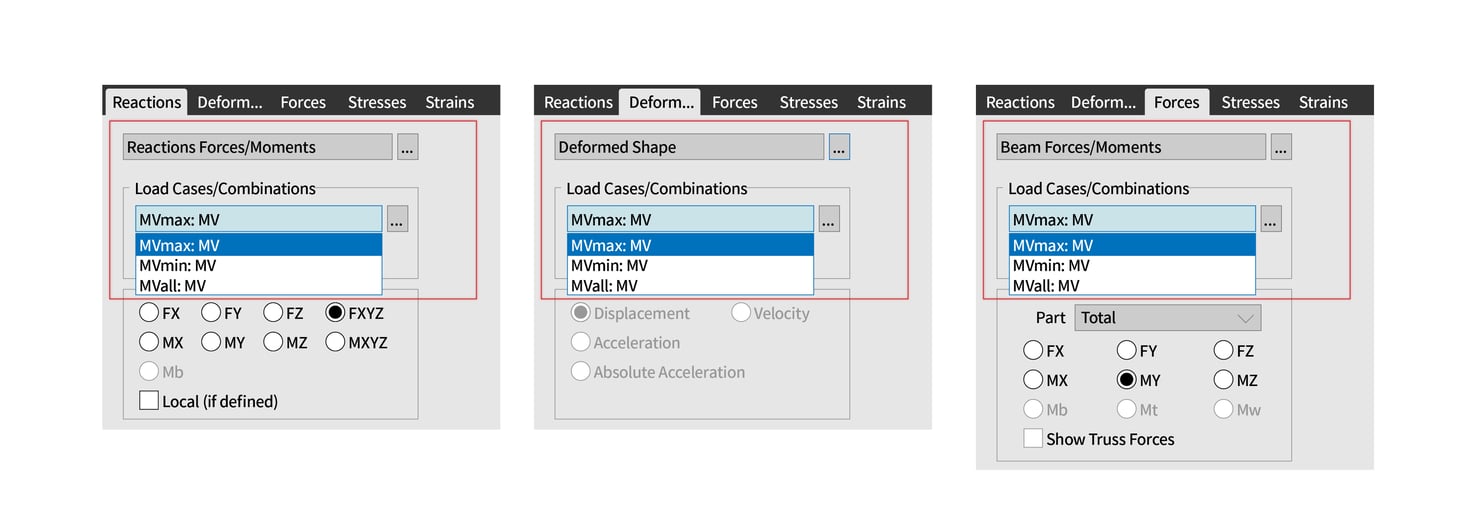This screenshot has width=1468, height=520.
Task: Click ellipsis button beside Deformed Shape field
Action: point(839,147)
